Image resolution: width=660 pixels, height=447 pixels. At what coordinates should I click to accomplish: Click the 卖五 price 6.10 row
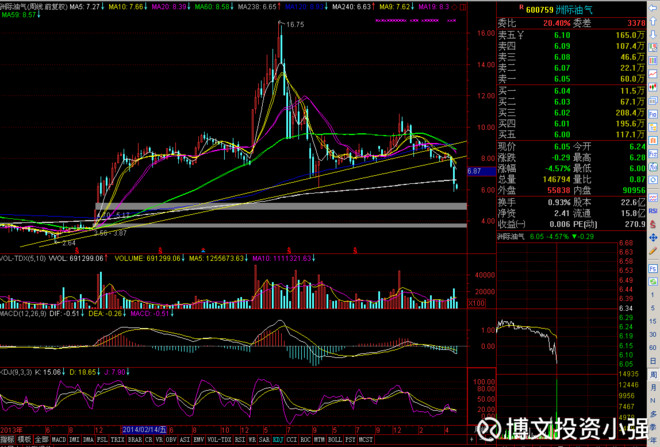[x=571, y=35]
